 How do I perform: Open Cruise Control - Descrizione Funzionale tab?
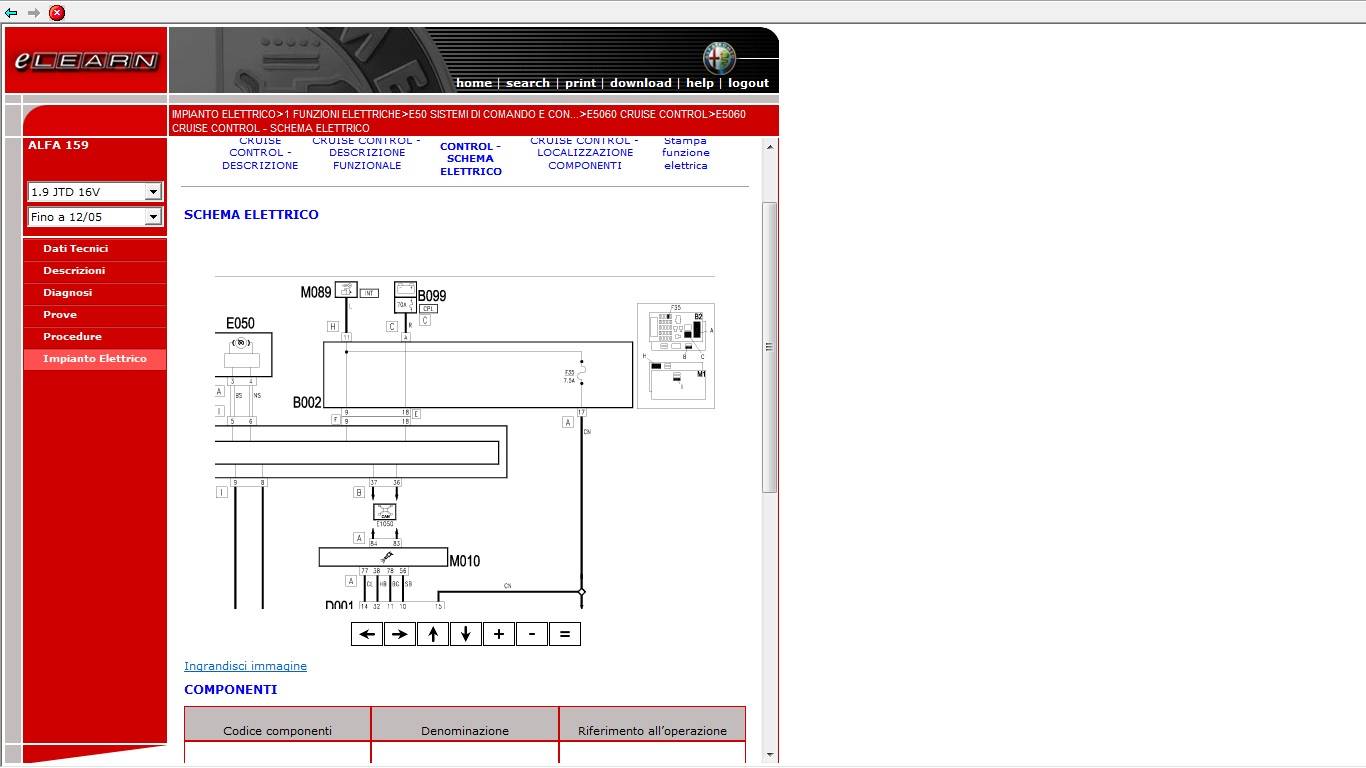point(366,154)
